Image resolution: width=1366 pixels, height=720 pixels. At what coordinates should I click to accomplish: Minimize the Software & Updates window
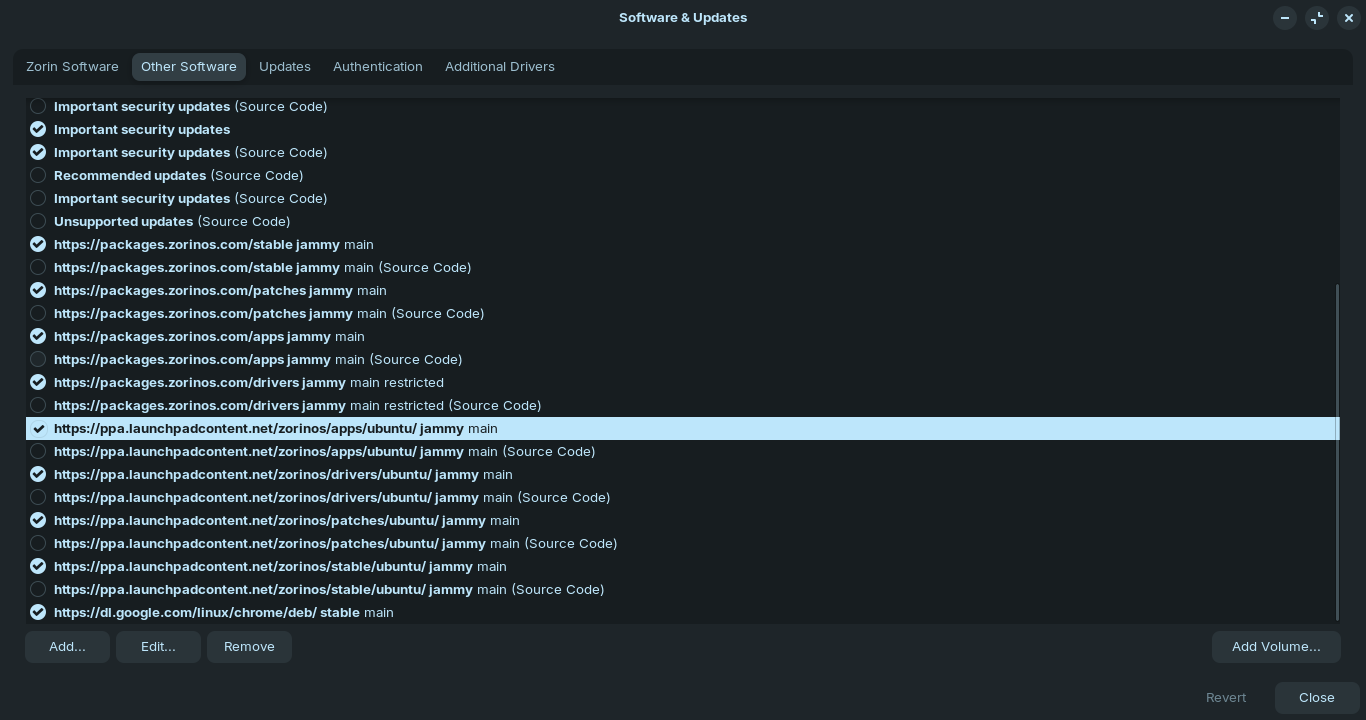(1285, 18)
